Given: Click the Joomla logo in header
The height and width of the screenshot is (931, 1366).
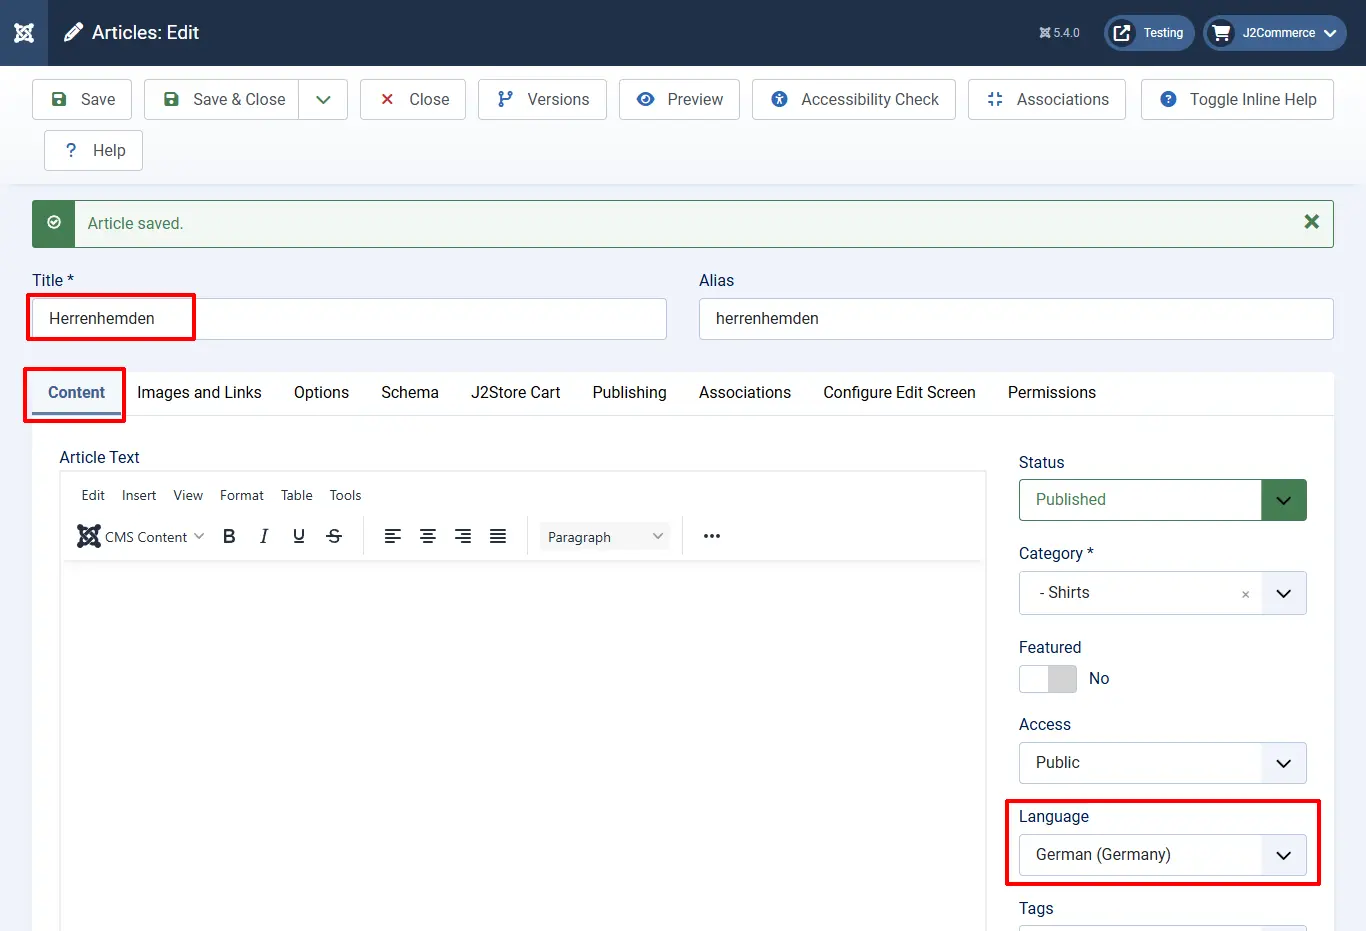Looking at the screenshot, I should click(24, 33).
